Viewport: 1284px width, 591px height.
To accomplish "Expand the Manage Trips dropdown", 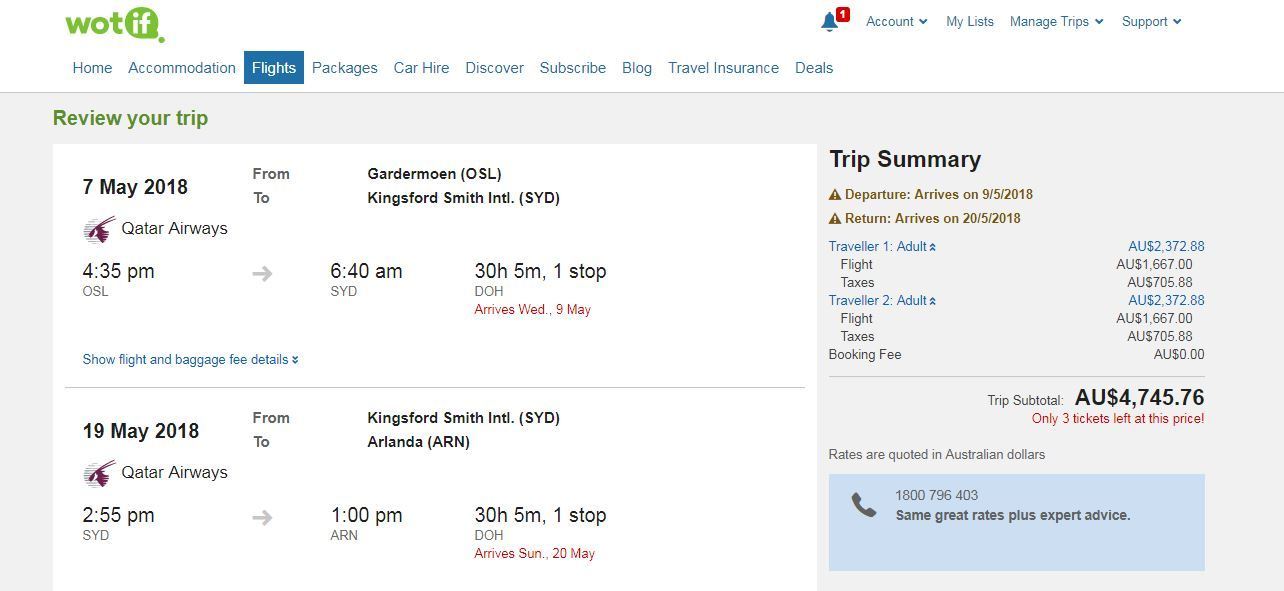I will coord(1056,21).
